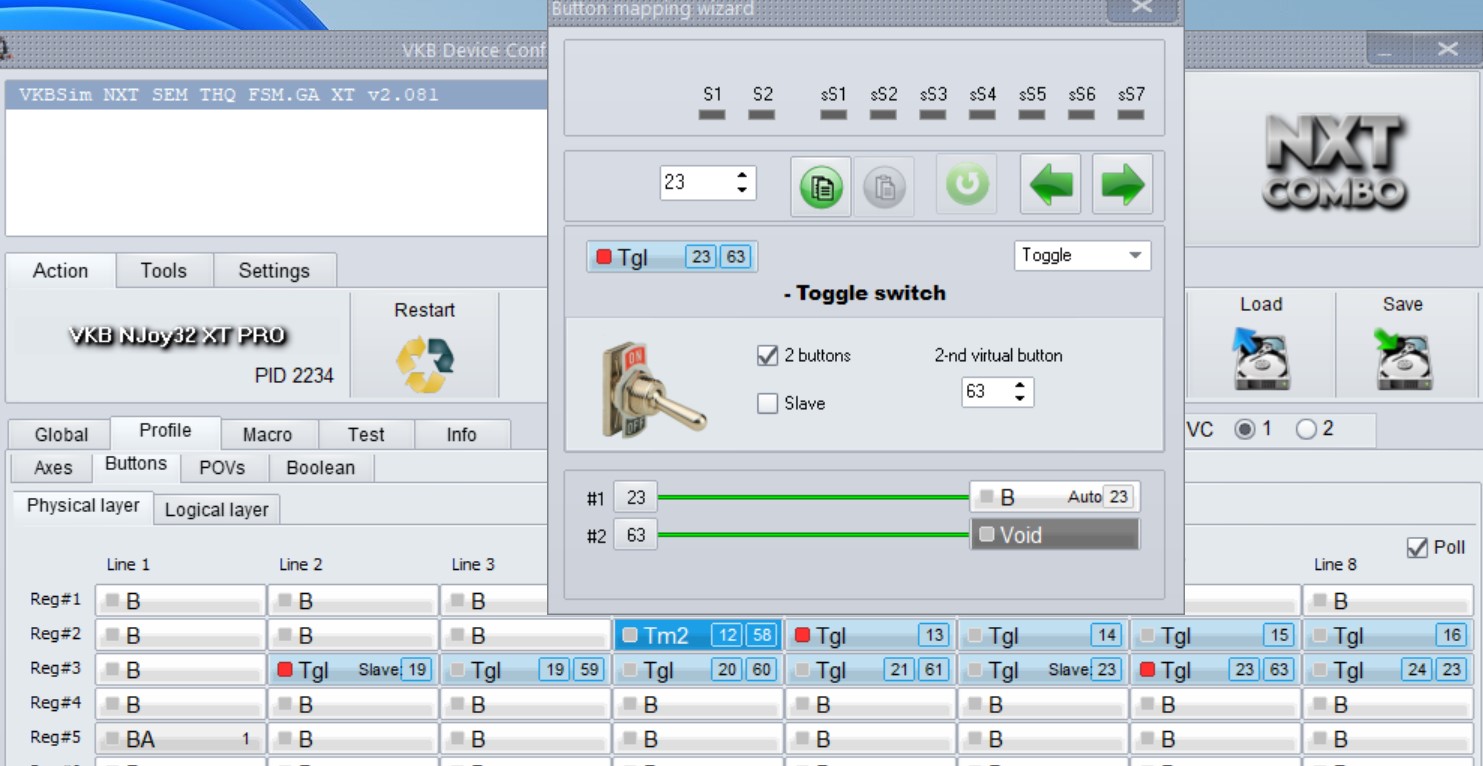1483x766 pixels.
Task: Open the Settings tab
Action: coord(274,271)
